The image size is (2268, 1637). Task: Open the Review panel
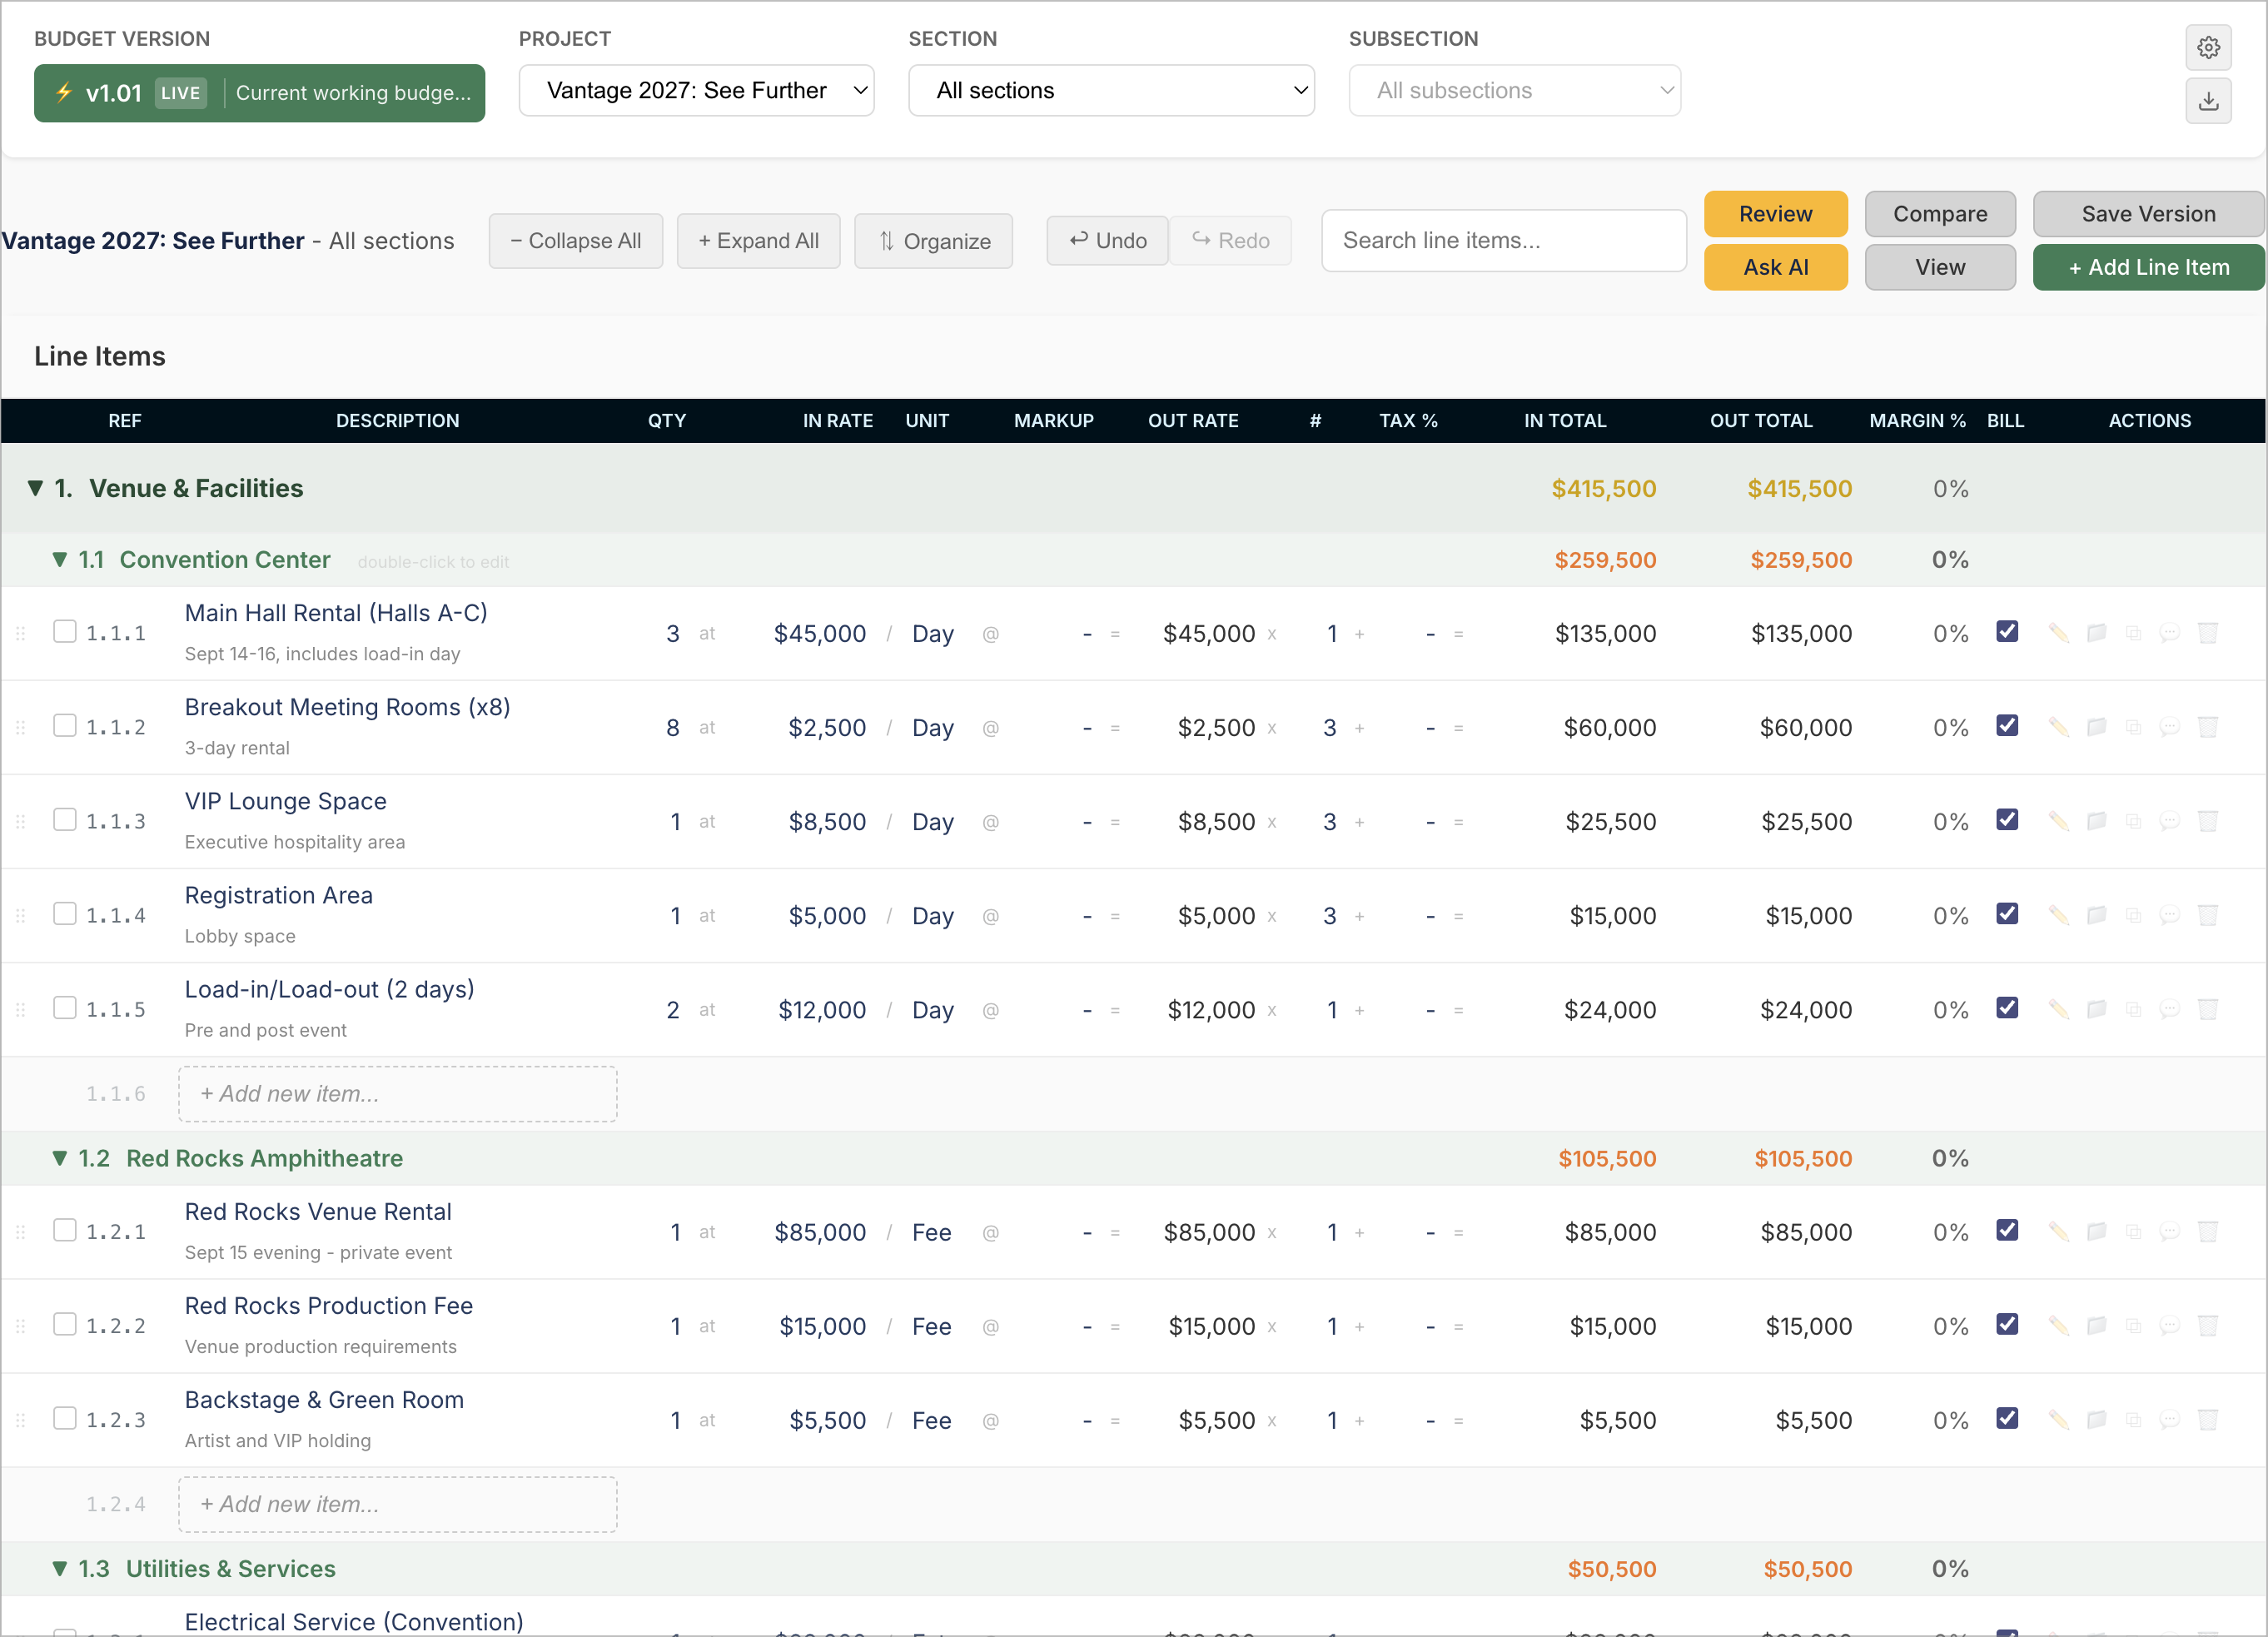tap(1775, 214)
